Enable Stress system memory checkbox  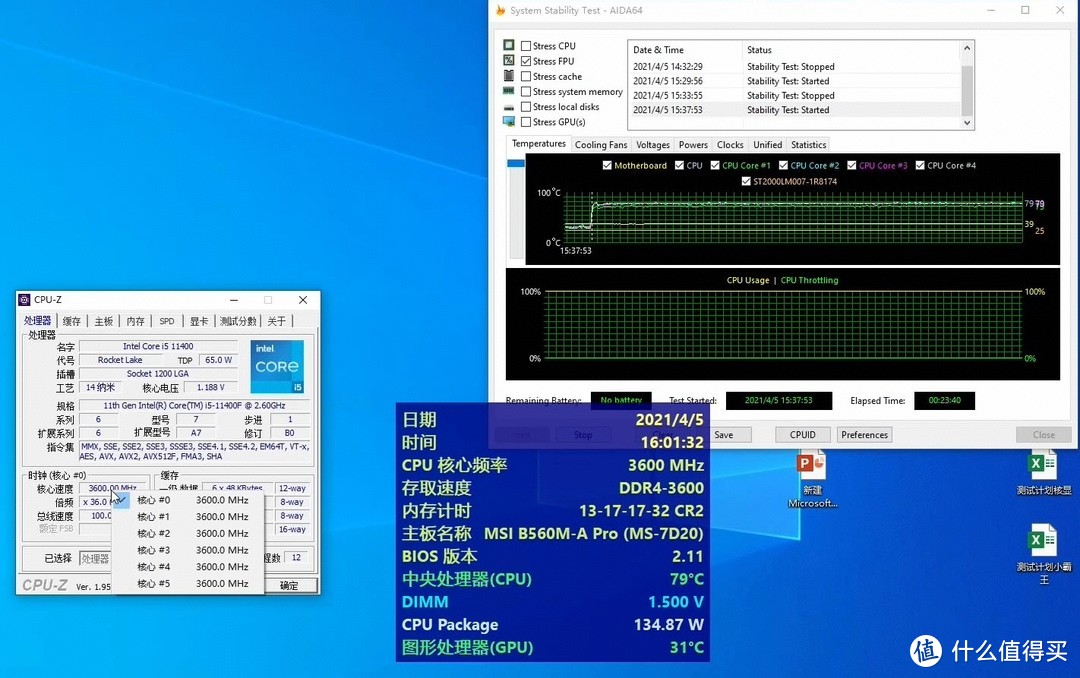coord(526,92)
